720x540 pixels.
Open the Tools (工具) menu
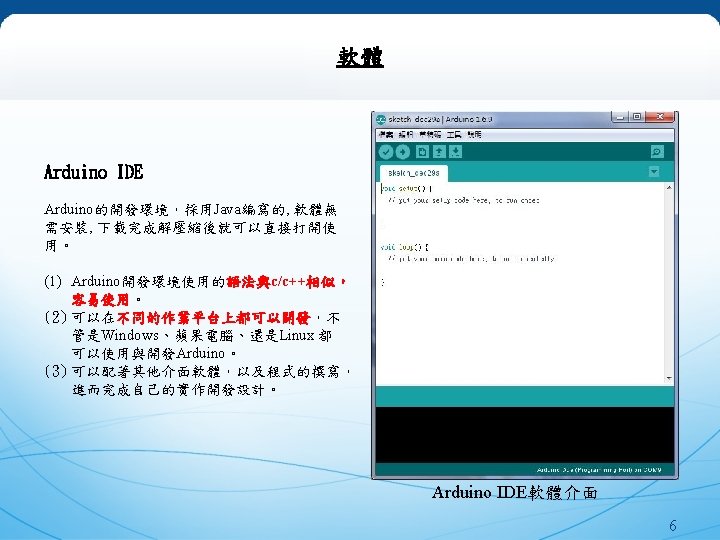point(454,135)
